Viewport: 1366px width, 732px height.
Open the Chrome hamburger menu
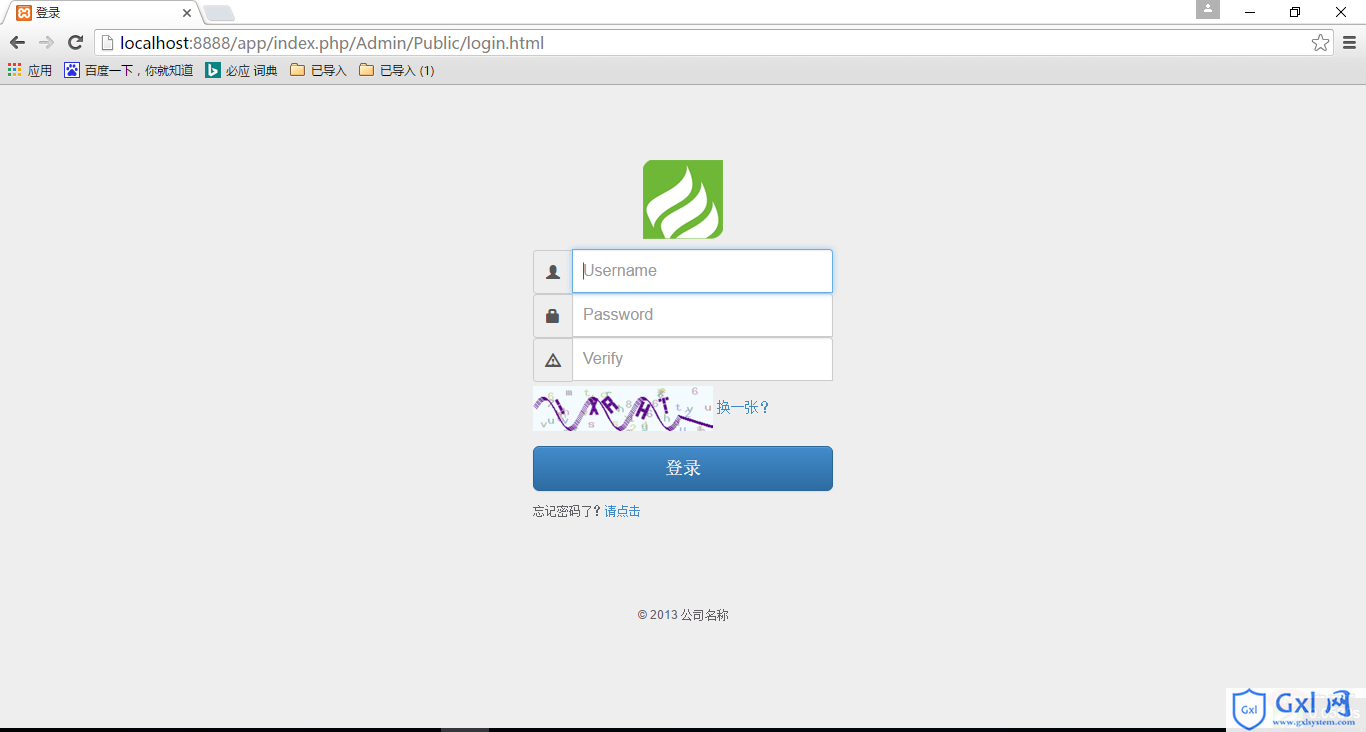(1349, 43)
